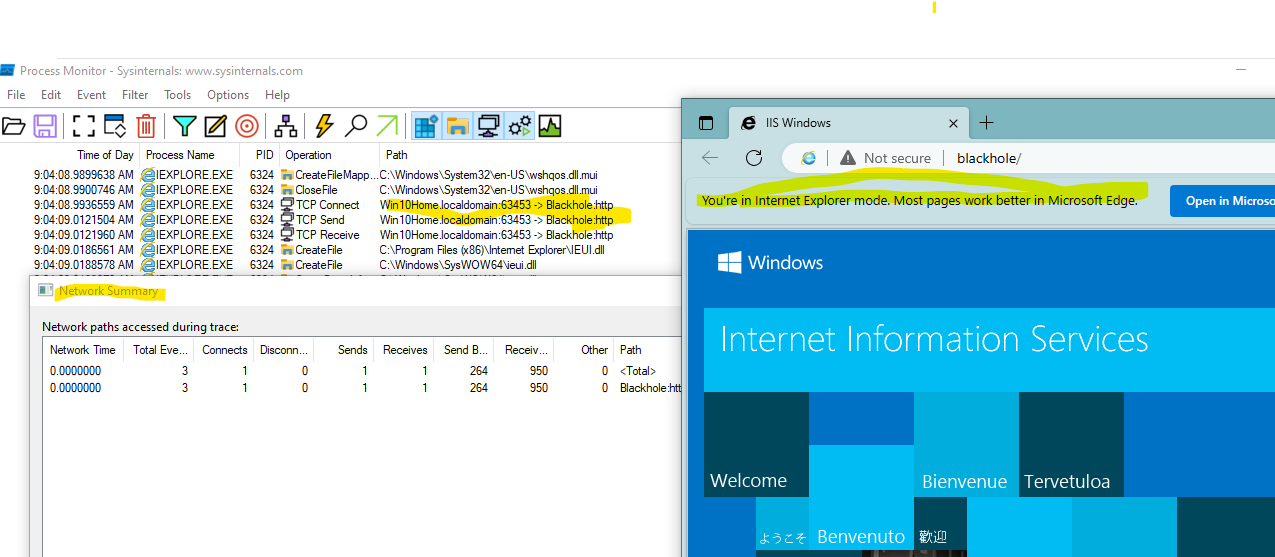Click the Network Summary window title icon
1275x557 pixels.
(45, 290)
